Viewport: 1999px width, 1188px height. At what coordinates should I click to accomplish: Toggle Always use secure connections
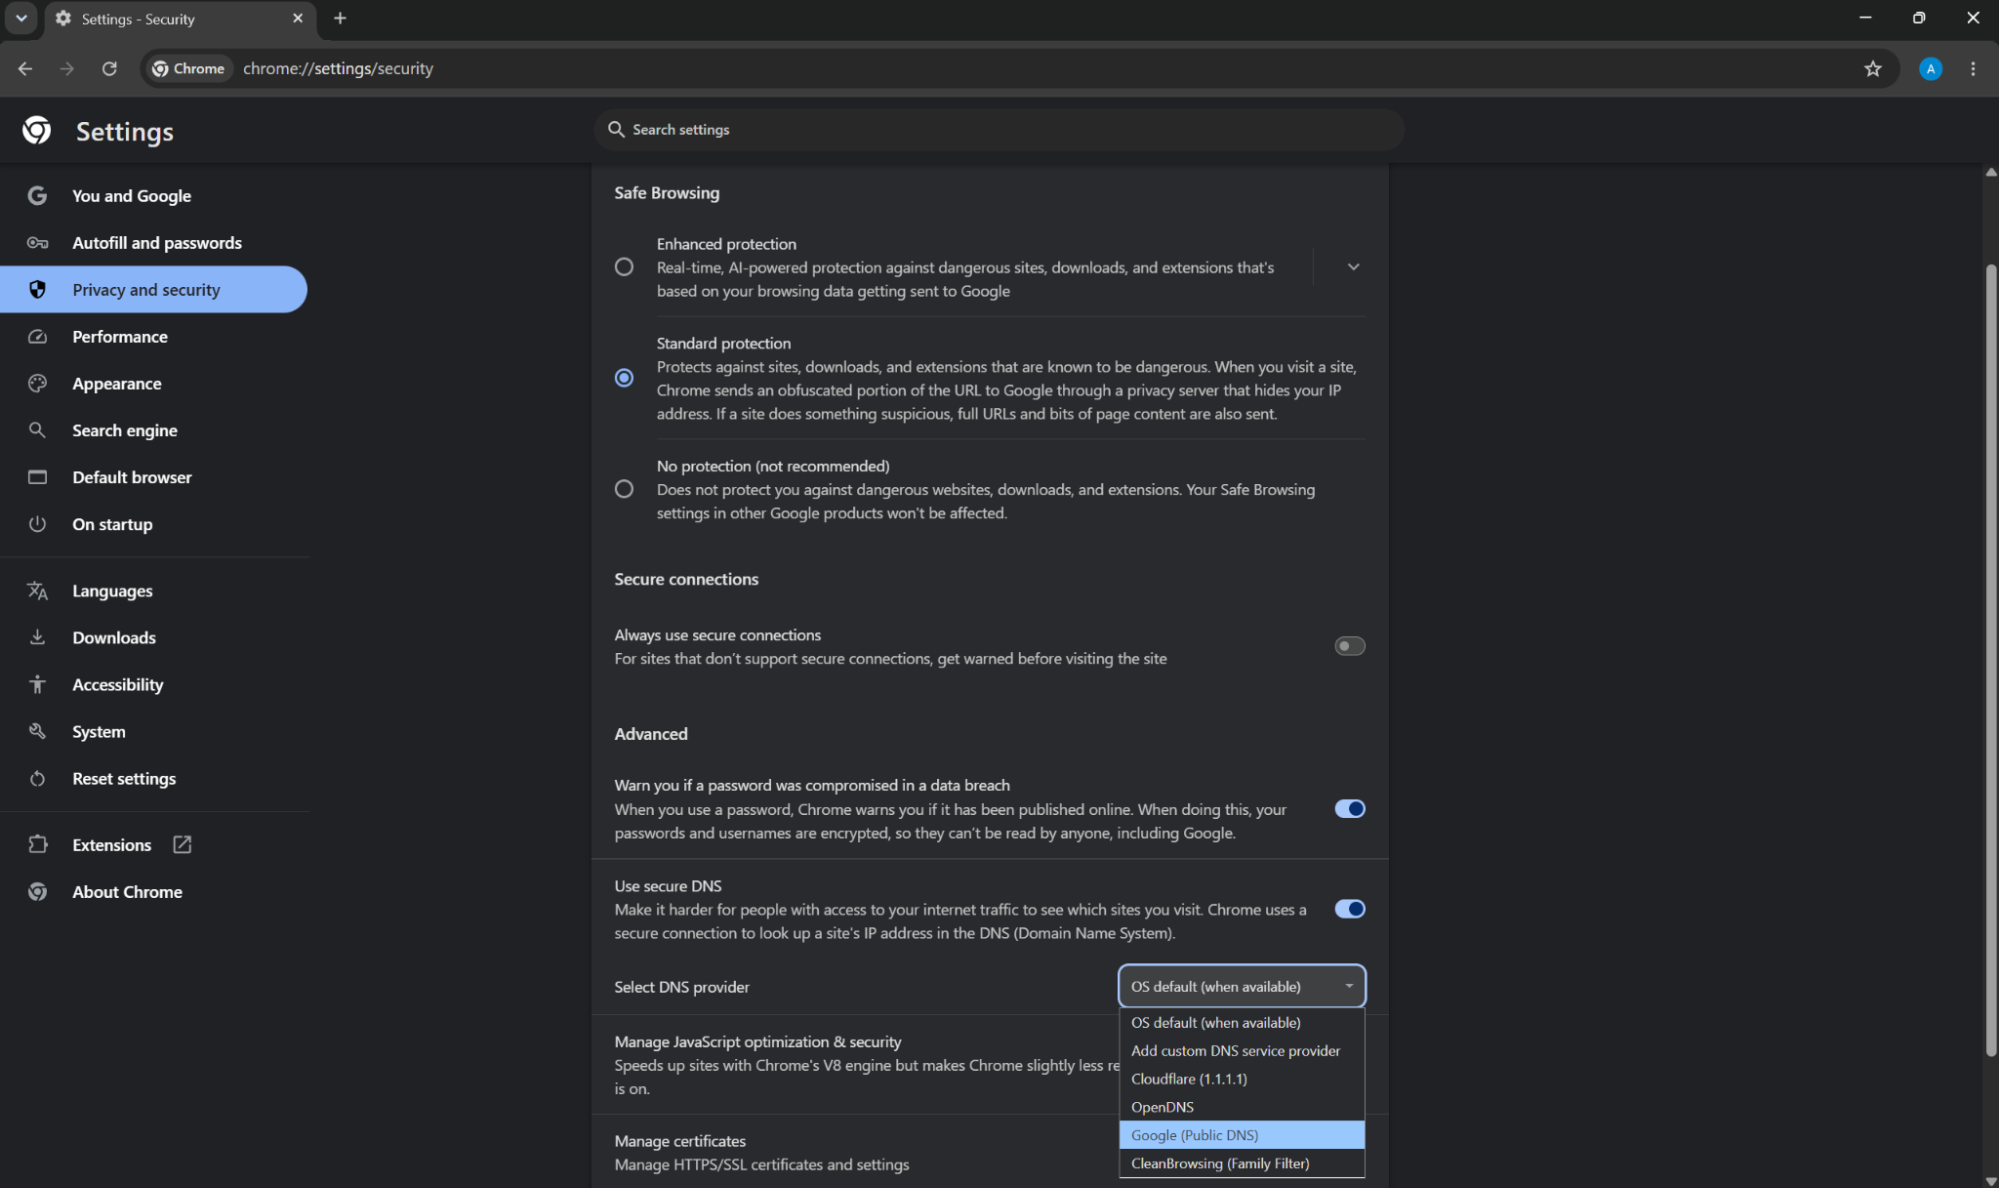[1349, 646]
